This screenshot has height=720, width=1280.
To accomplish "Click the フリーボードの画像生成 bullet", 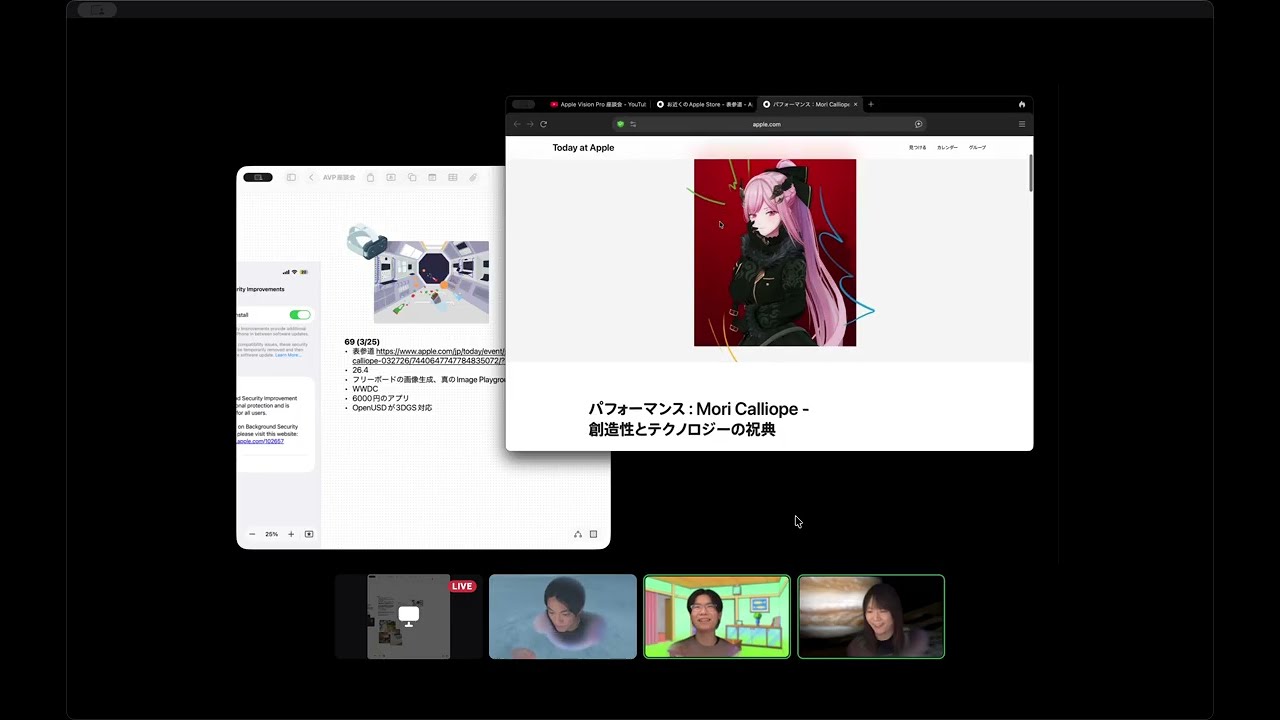I will (428, 380).
